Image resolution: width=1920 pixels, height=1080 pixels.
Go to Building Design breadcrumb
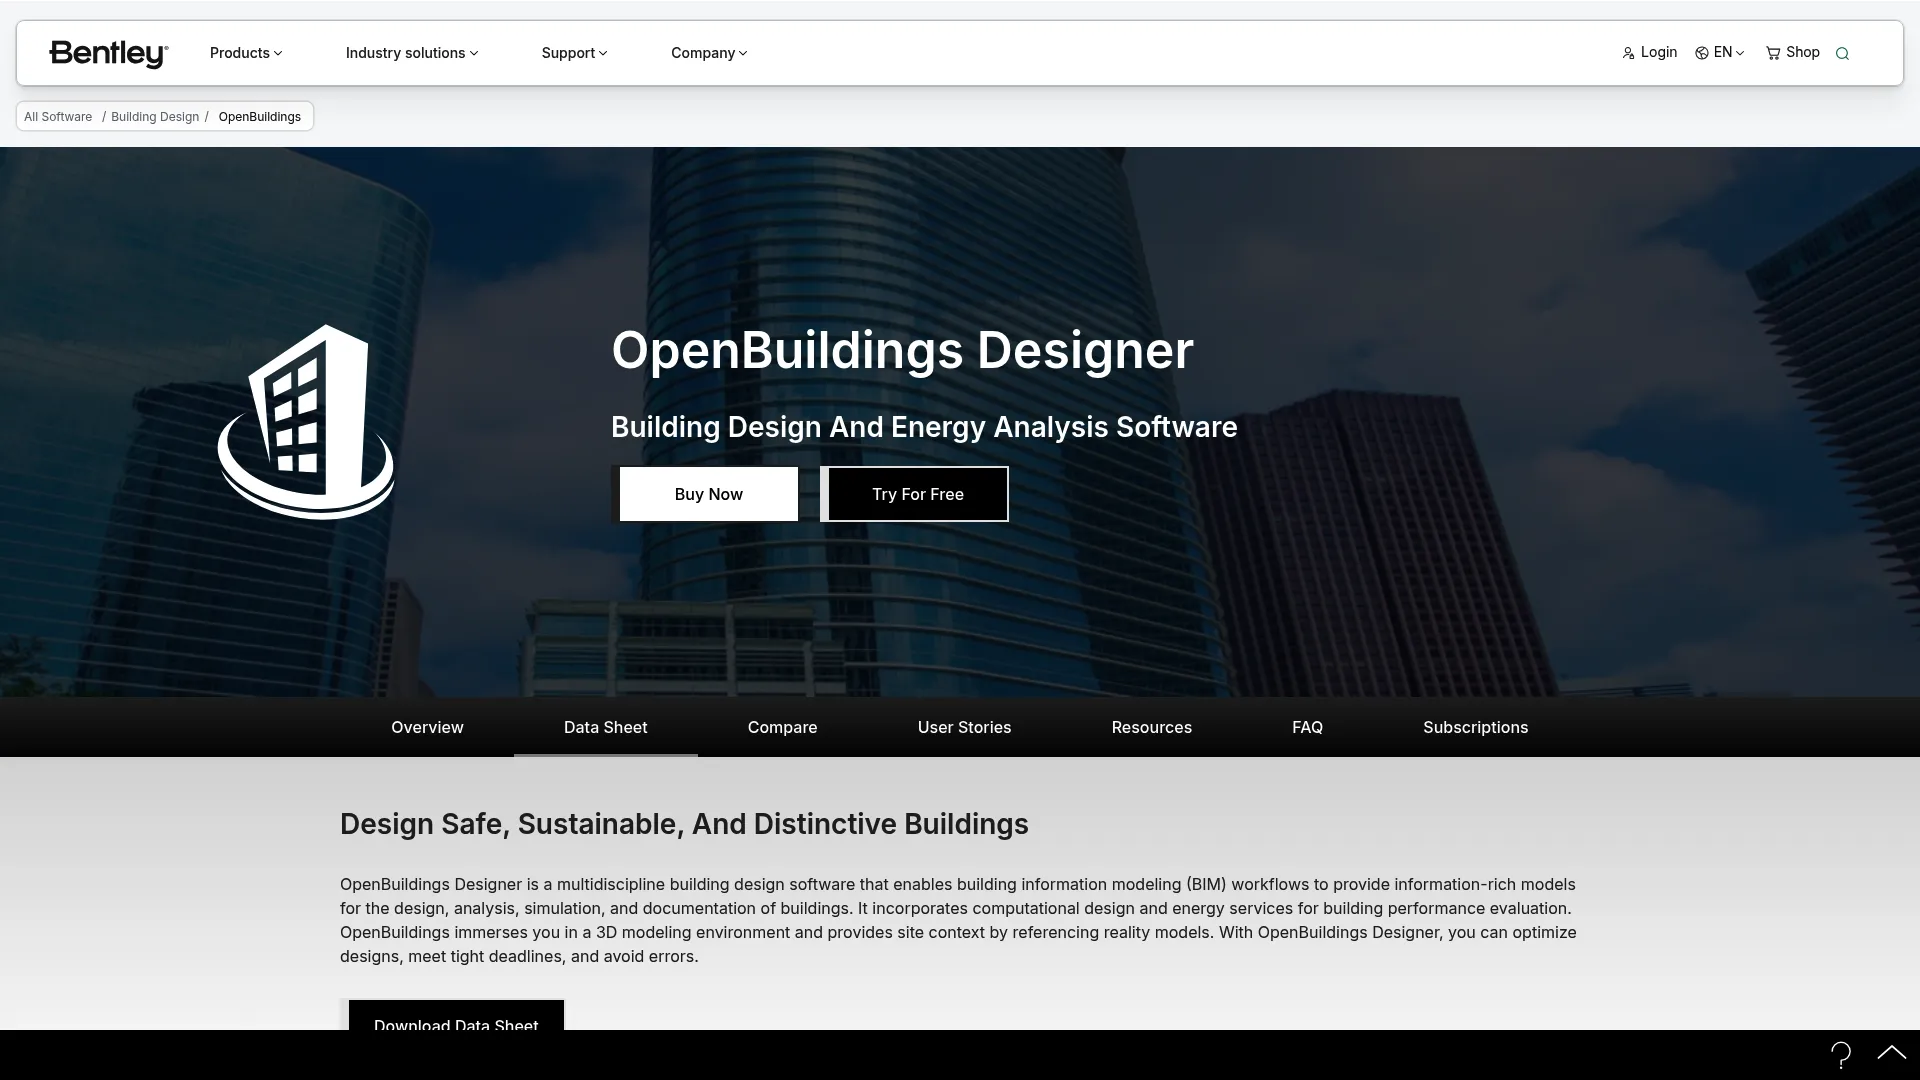(x=155, y=117)
